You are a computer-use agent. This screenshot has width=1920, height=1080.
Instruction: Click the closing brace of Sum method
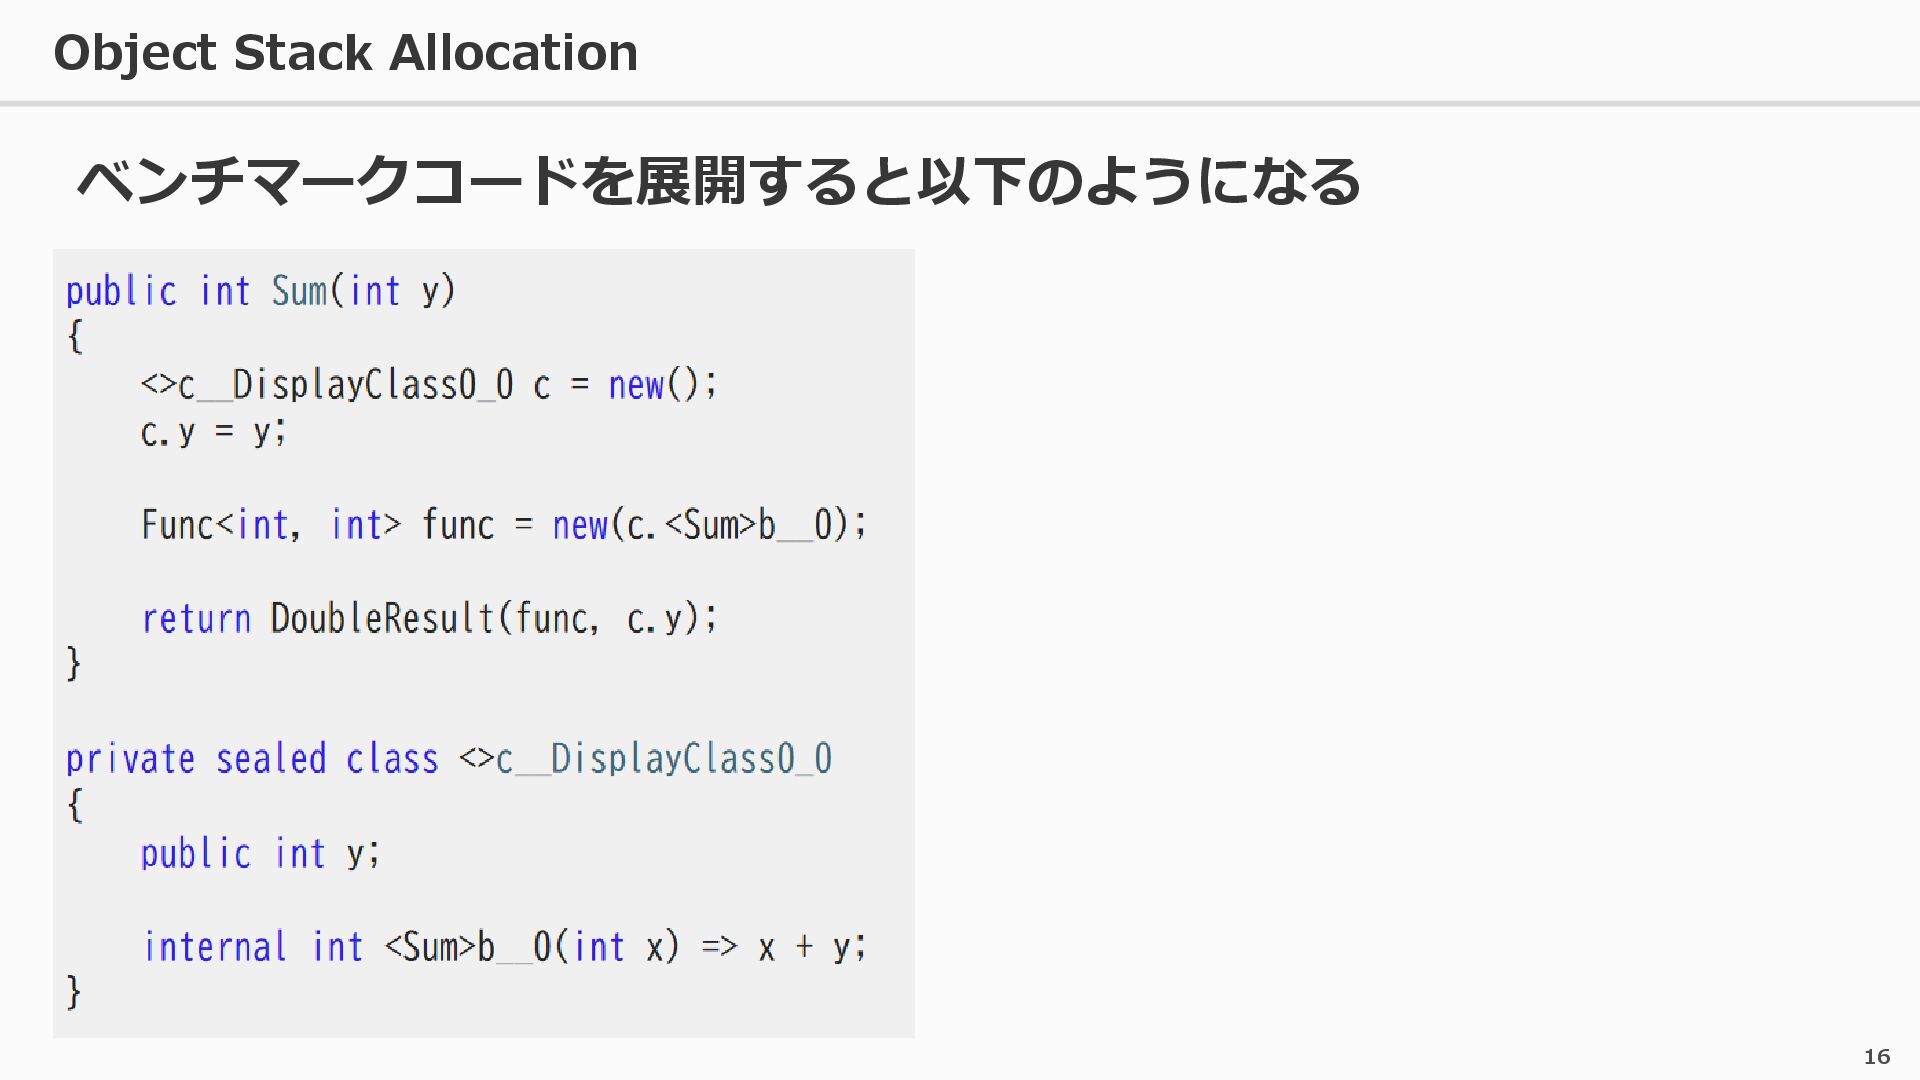pyautogui.click(x=73, y=664)
